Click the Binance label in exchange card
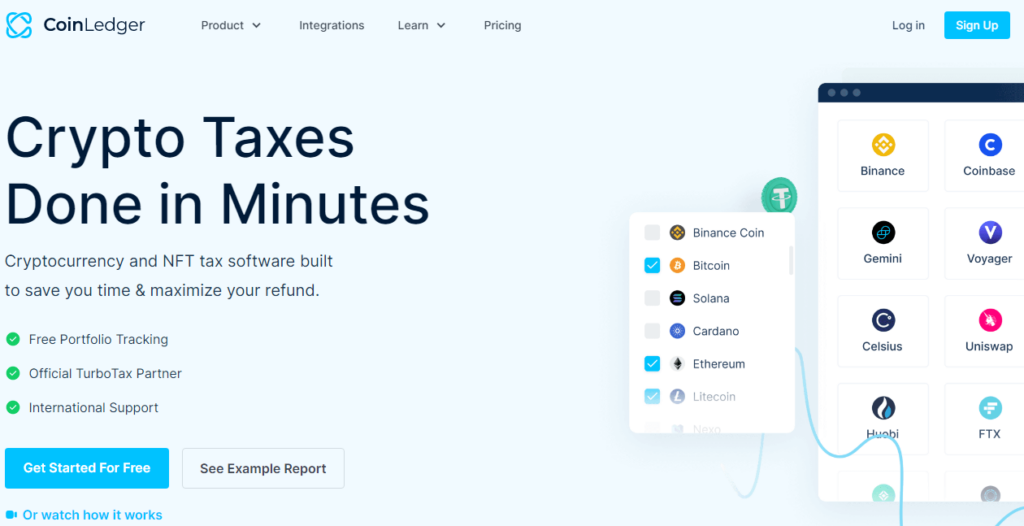Screen dimensions: 1024x526 coord(882,171)
